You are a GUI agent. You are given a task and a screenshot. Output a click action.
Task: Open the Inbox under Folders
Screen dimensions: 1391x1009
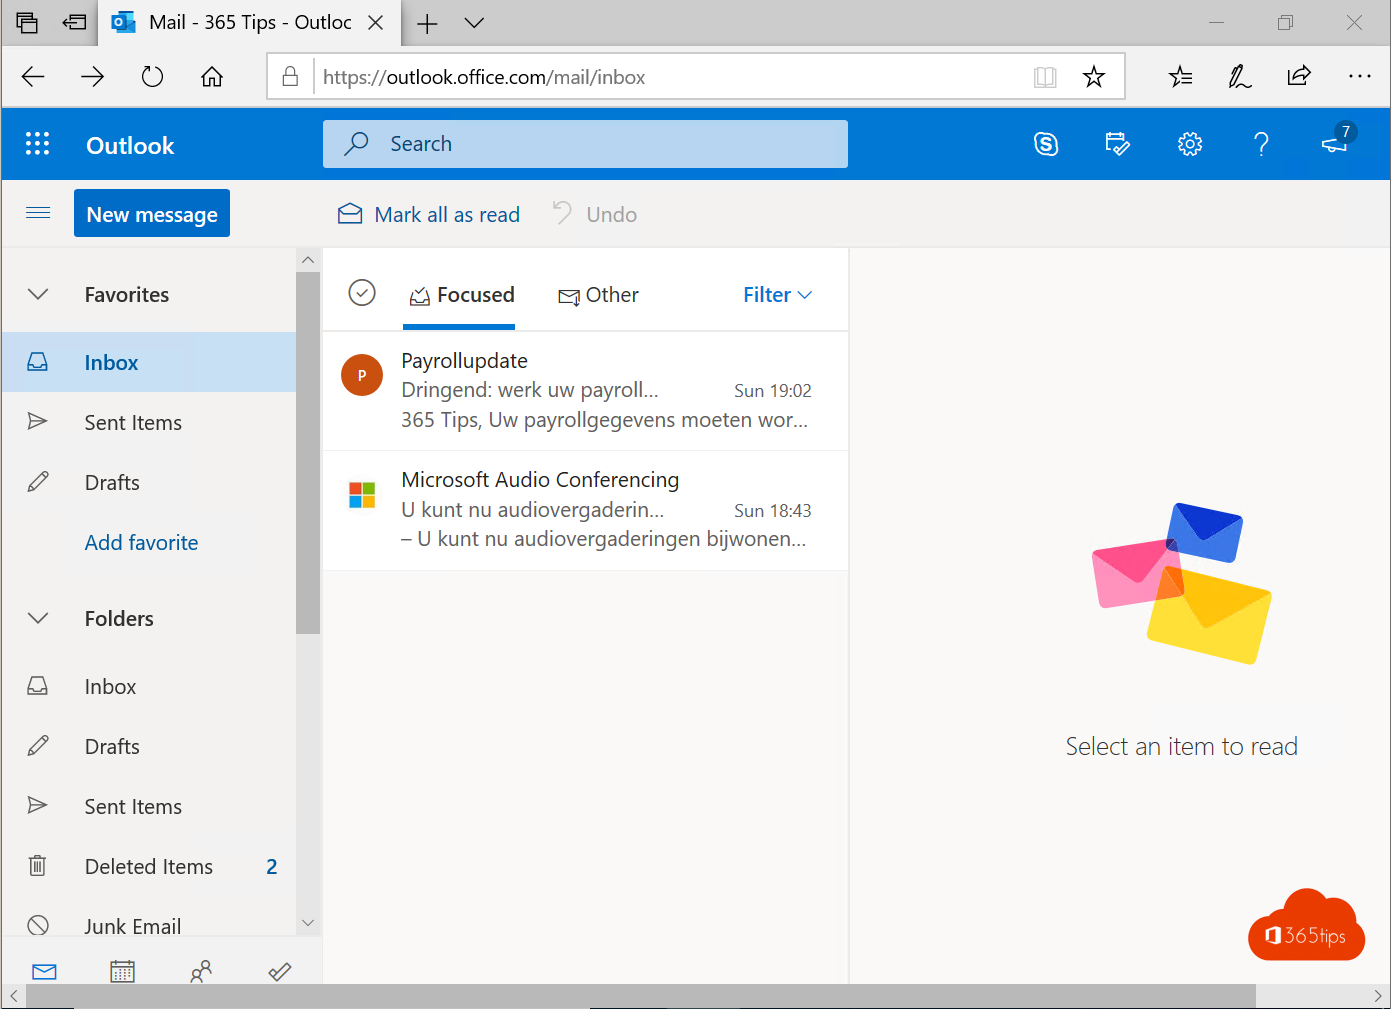pos(149,686)
